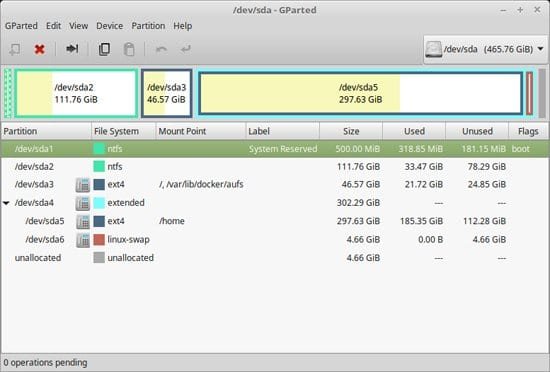Viewport: 550px width, 372px height.
Task: Click the mounted key icon for /dev/sda6
Action: pos(83,240)
